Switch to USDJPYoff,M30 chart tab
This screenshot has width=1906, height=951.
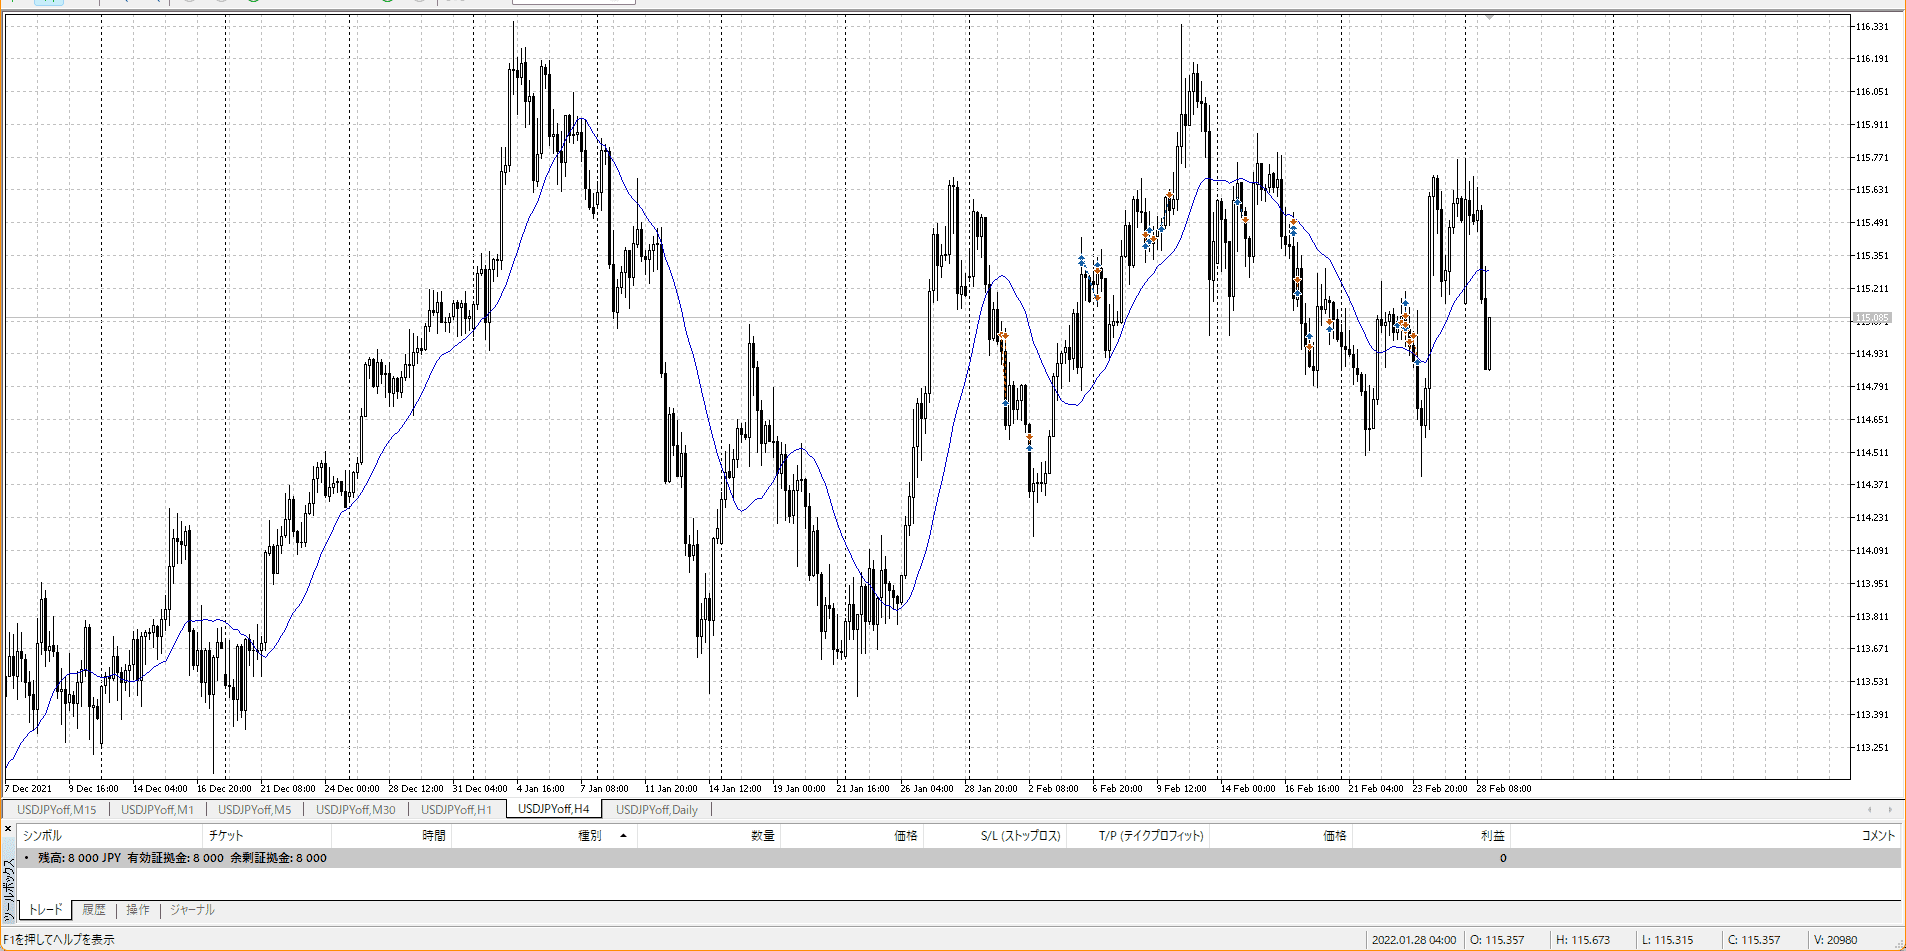point(355,810)
